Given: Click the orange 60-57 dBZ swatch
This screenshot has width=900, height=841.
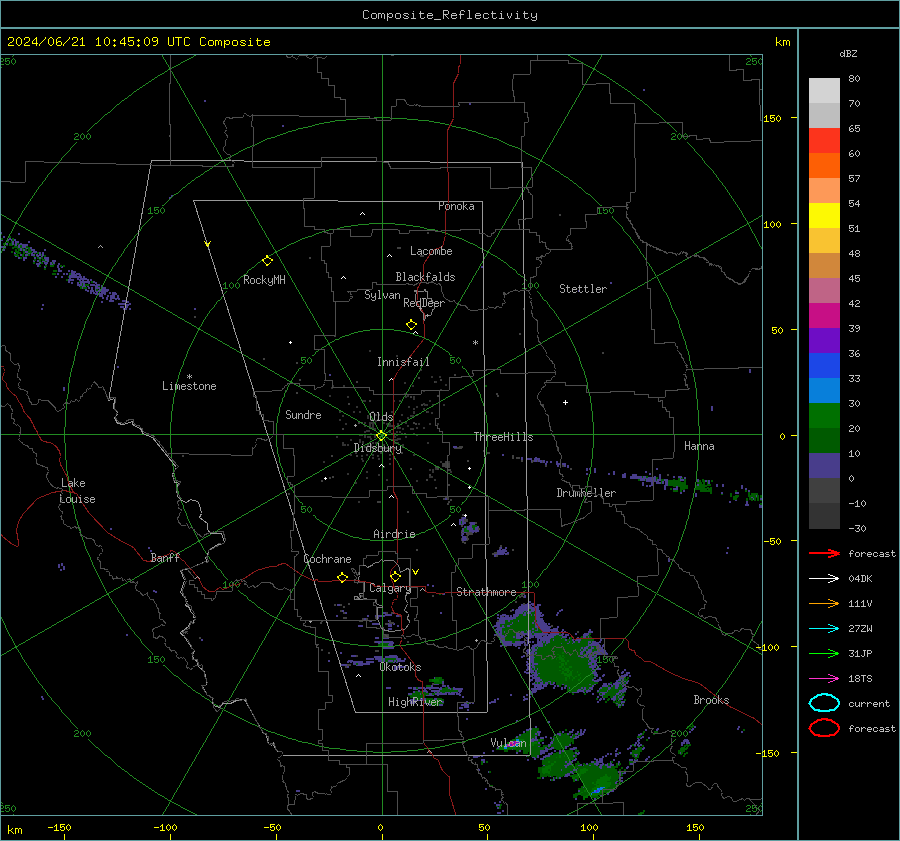Looking at the screenshot, I should (824, 166).
